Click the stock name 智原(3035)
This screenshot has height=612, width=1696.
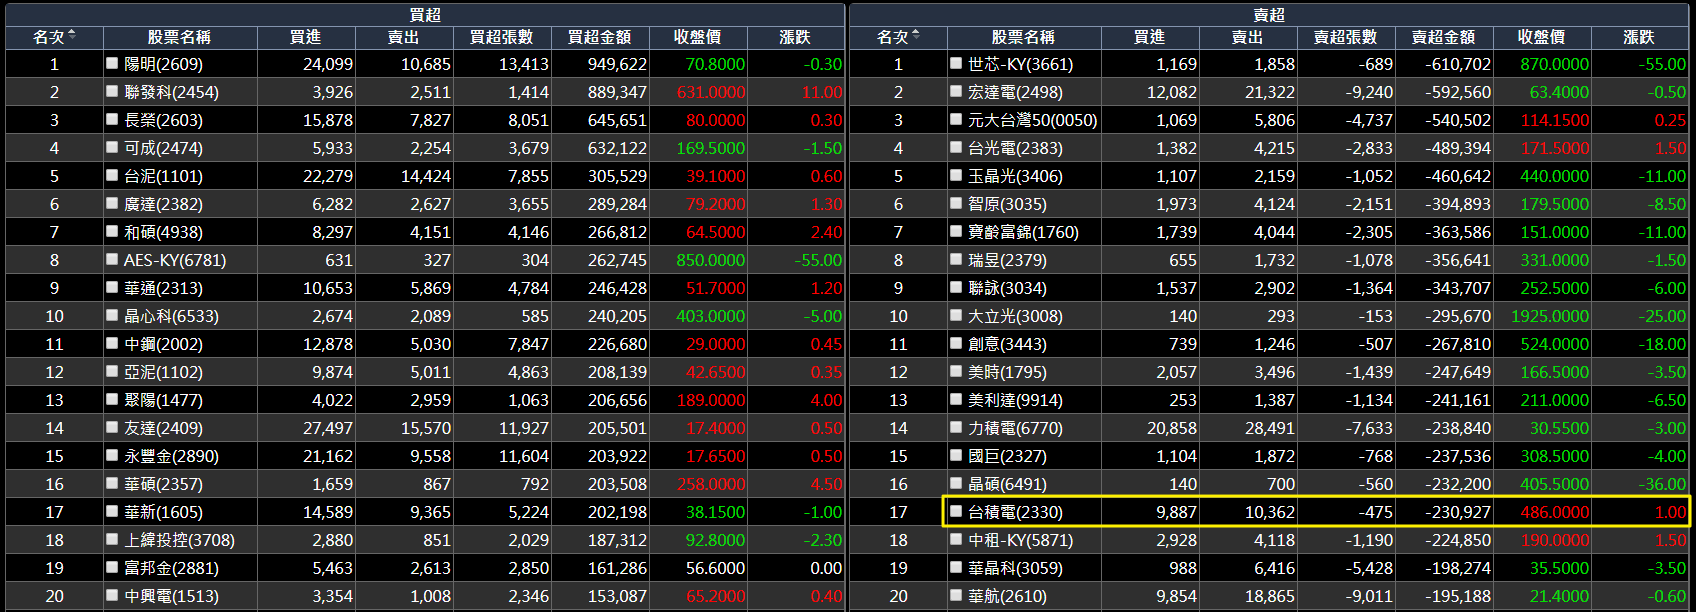[x=1007, y=204]
